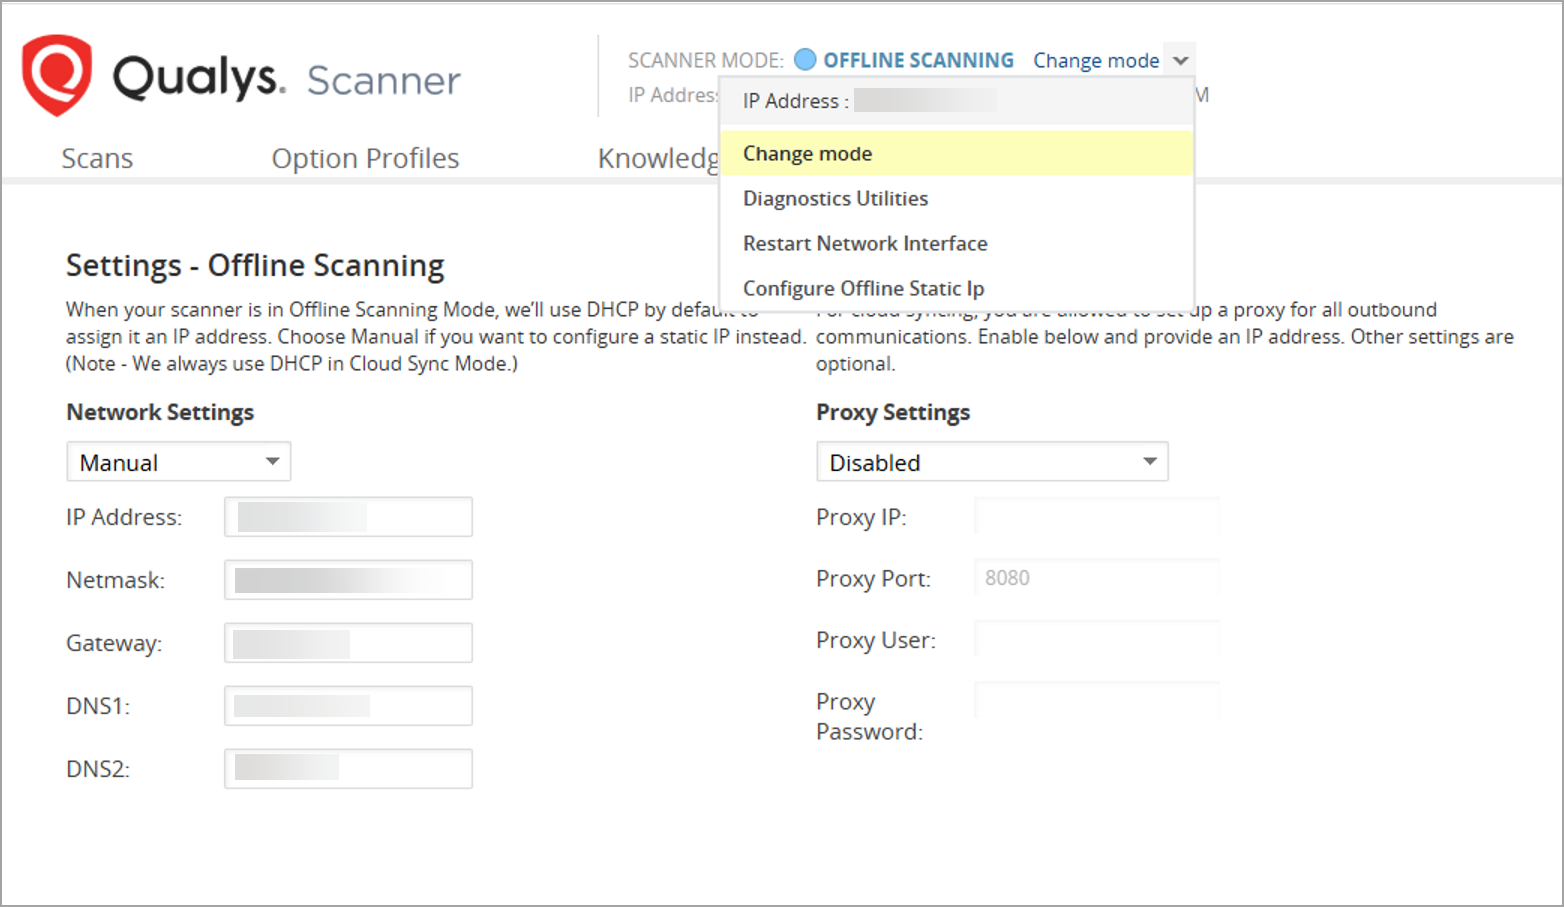
Task: Select the DNS1 text box
Action: pyautogui.click(x=348, y=706)
